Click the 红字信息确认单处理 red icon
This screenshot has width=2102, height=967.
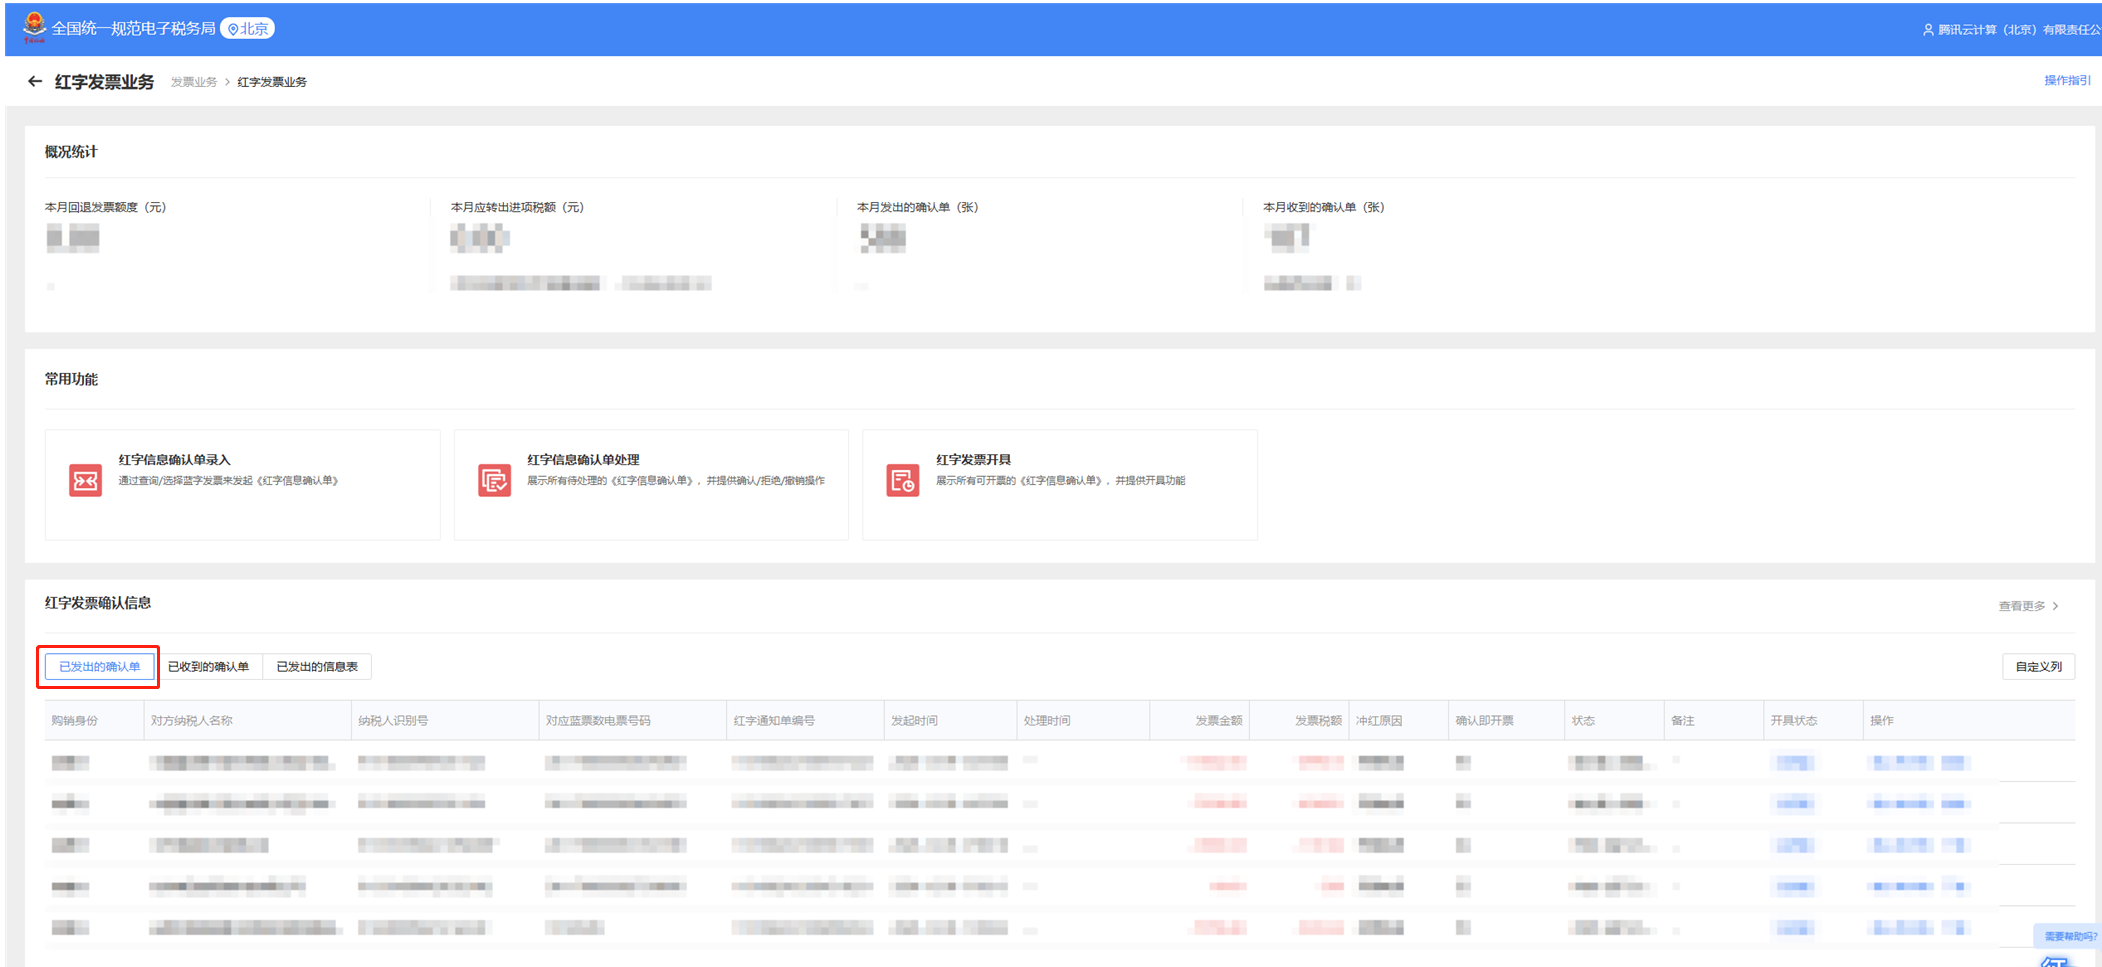coord(494,480)
